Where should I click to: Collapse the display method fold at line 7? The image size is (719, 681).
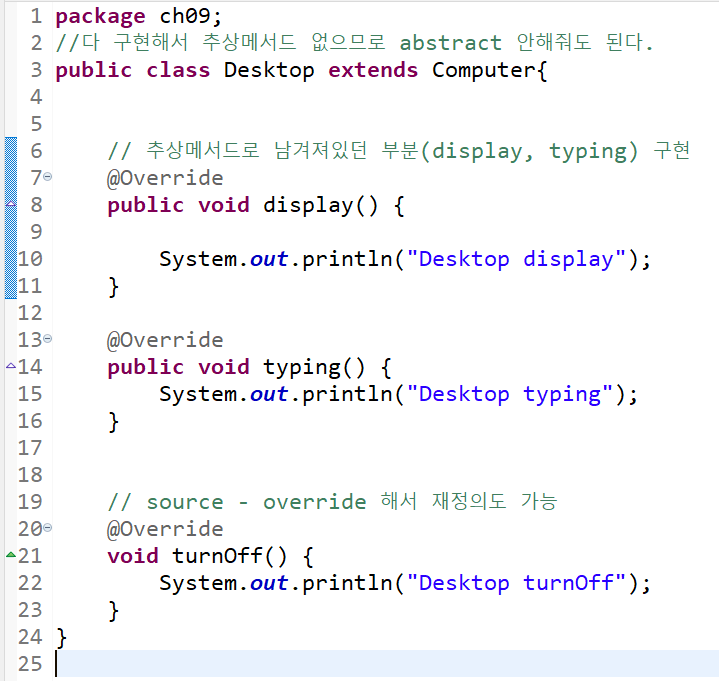coord(48,177)
